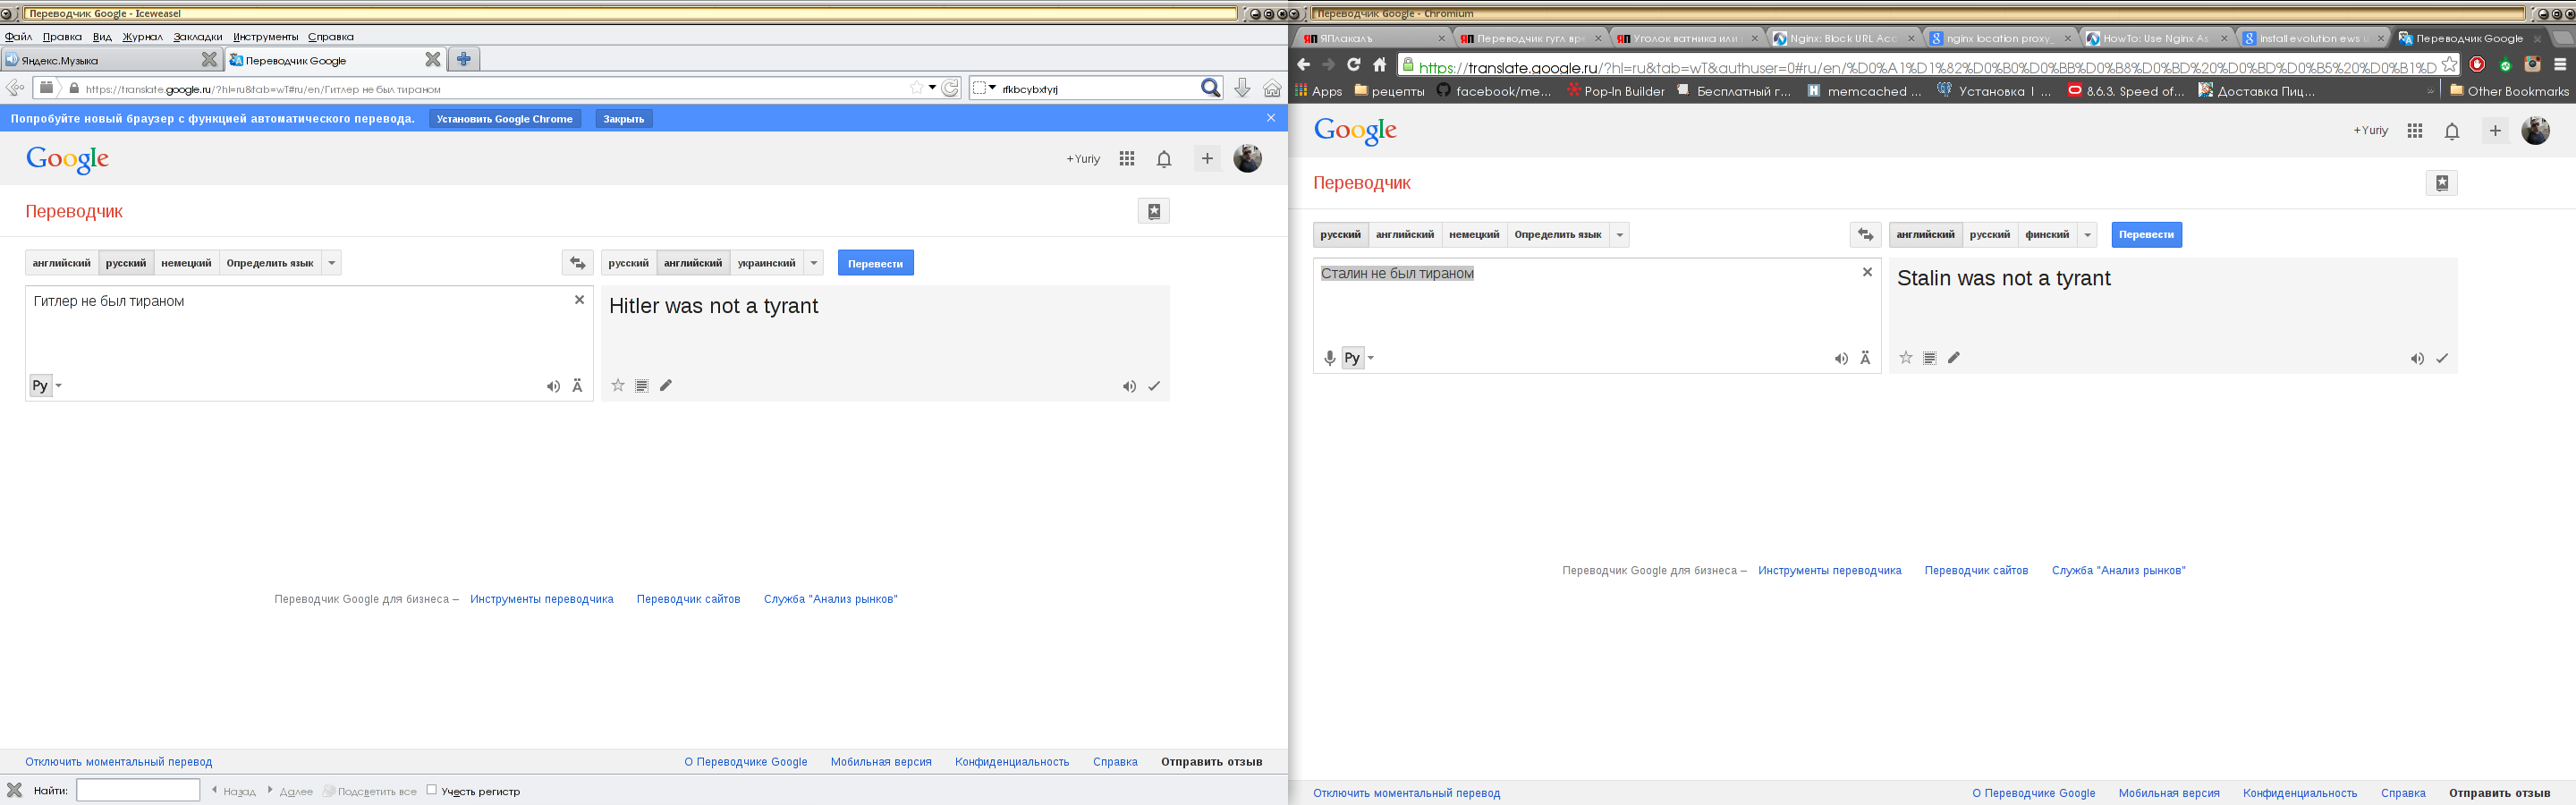Listen to the 'Hitler was not a tyrant' translation

pyautogui.click(x=1128, y=386)
